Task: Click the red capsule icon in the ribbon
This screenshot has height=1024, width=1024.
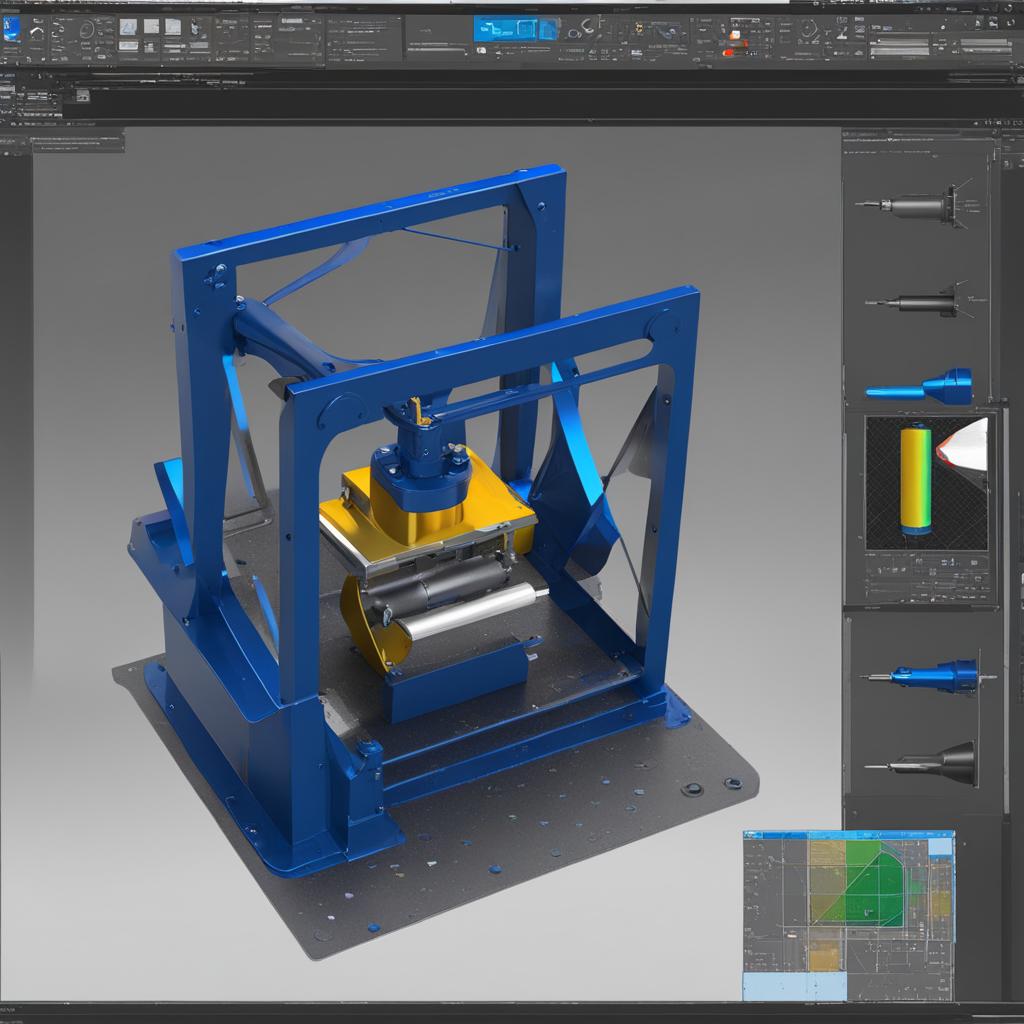Action: [x=728, y=53]
